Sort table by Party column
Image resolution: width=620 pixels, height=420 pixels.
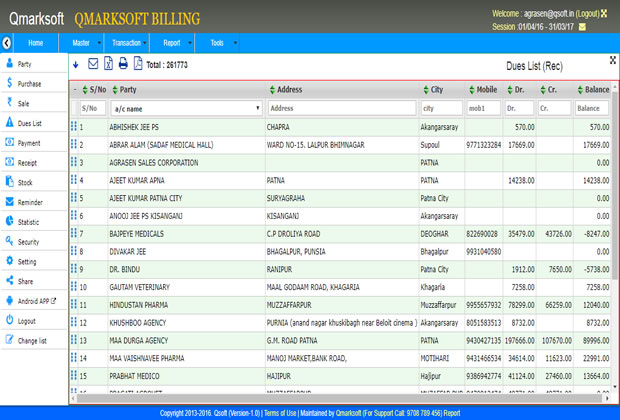[x=115, y=90]
